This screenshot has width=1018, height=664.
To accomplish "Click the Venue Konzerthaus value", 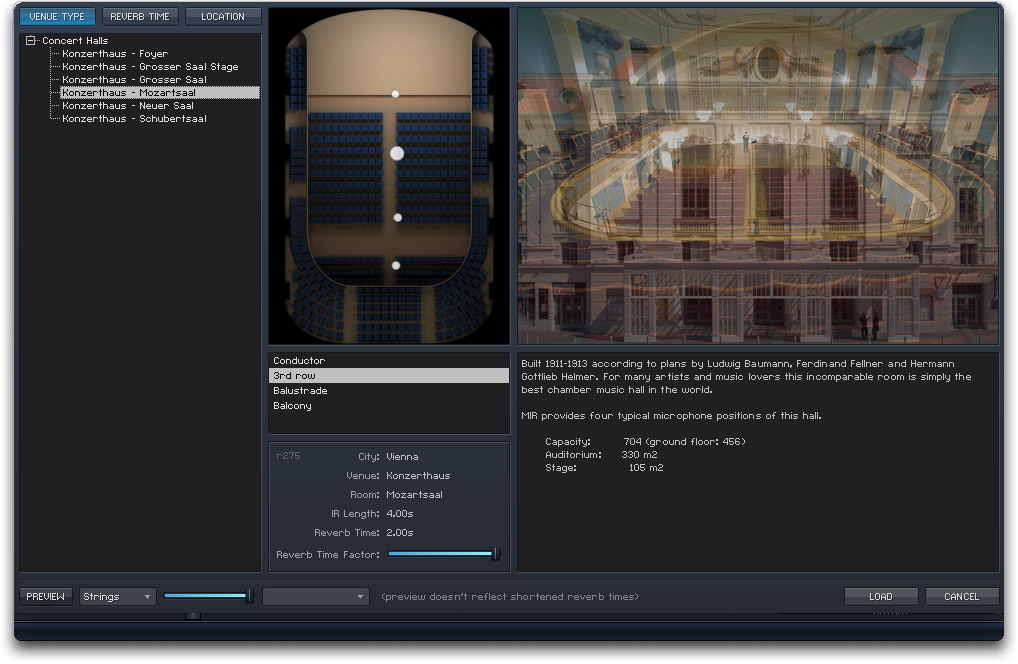I will [x=418, y=476].
